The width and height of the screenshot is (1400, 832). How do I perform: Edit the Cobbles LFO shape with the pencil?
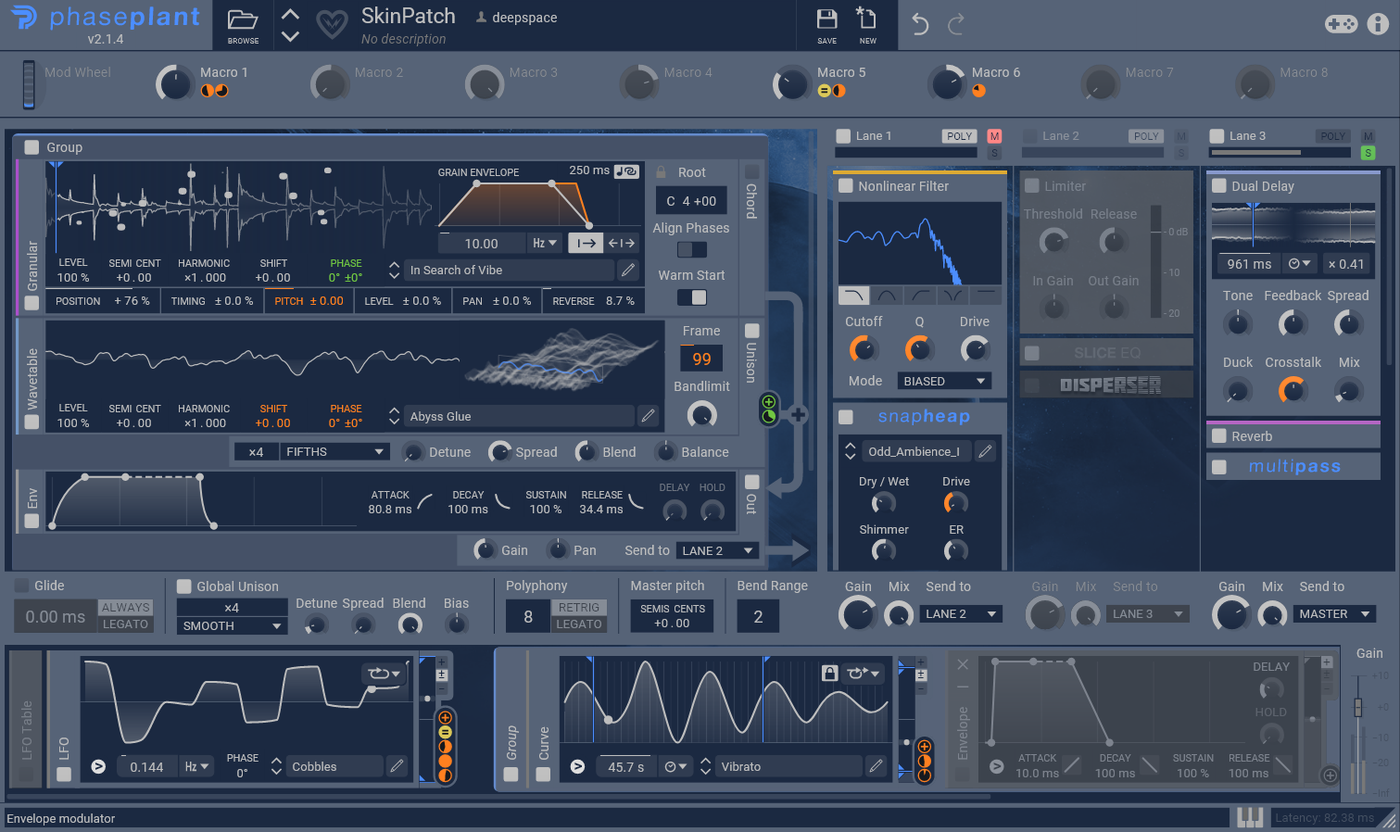pyautogui.click(x=397, y=767)
